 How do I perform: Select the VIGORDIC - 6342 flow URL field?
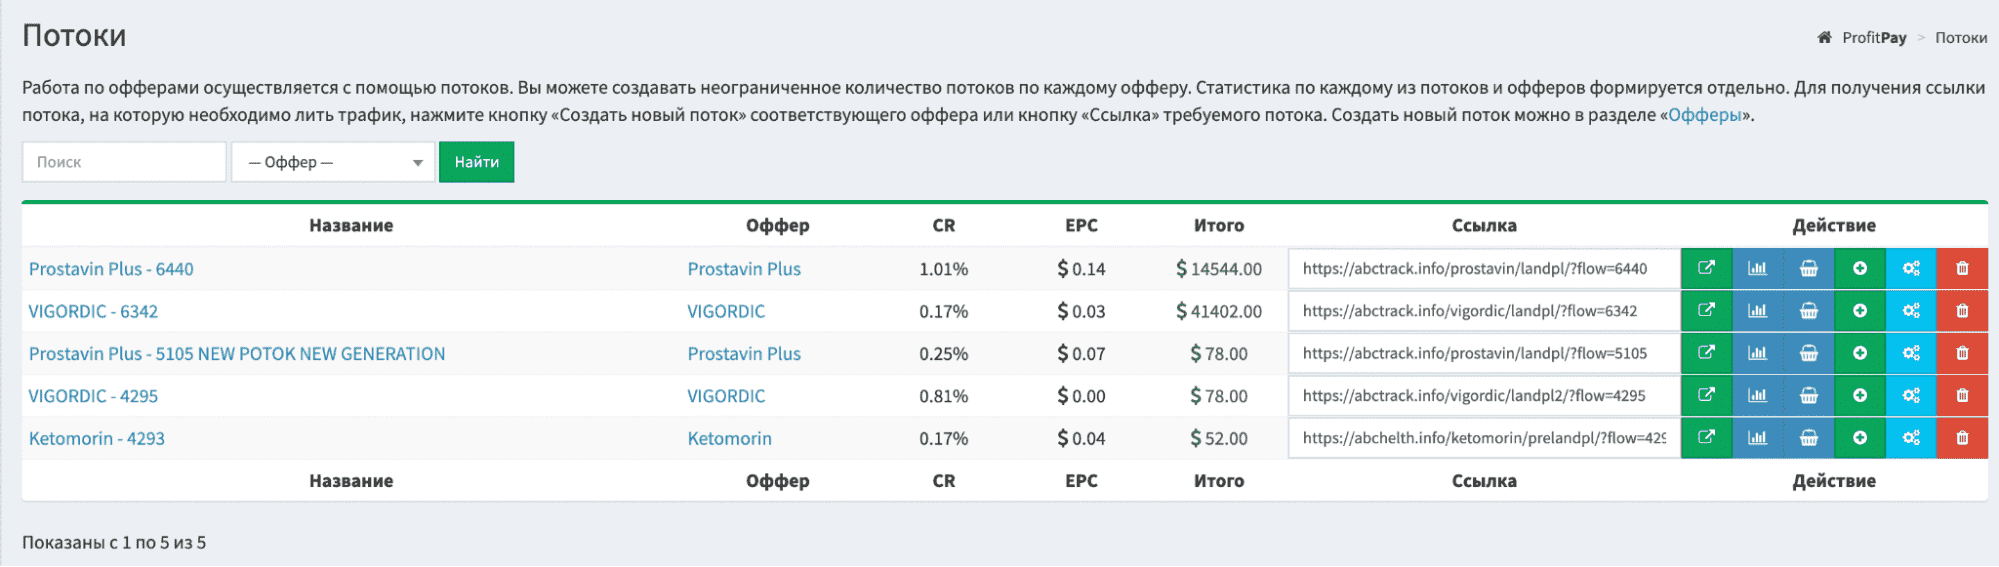tap(1483, 311)
